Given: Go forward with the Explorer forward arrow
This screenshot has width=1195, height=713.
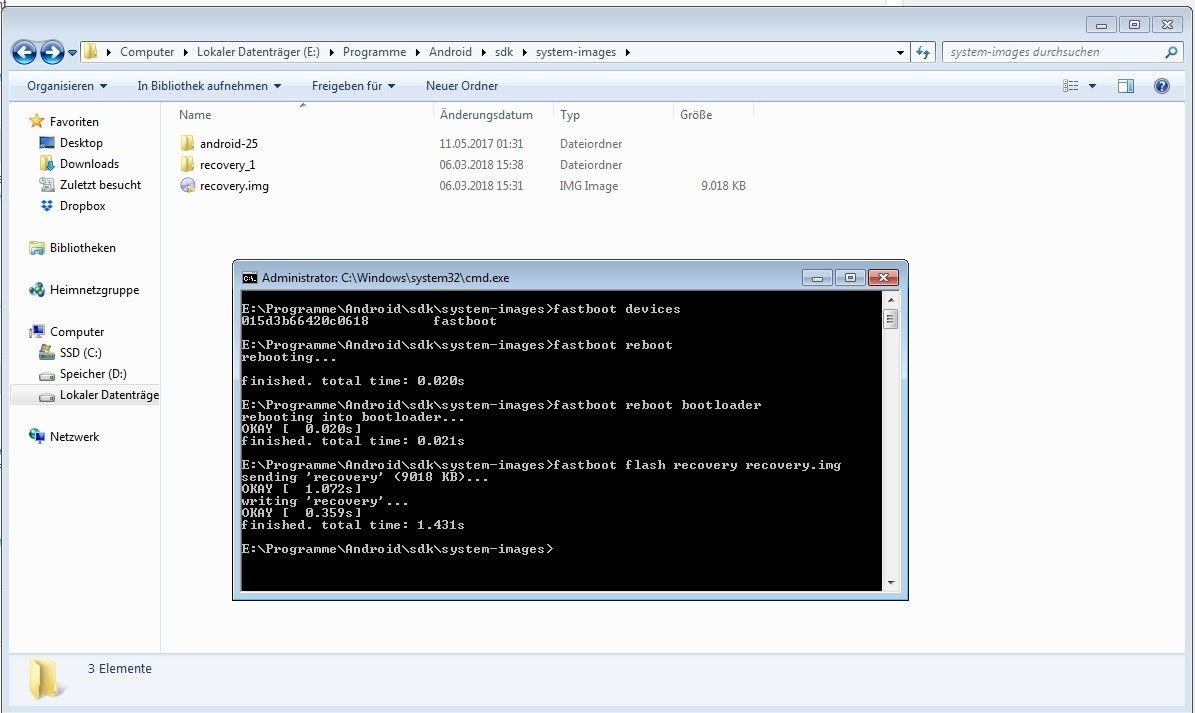Looking at the screenshot, I should 52,52.
